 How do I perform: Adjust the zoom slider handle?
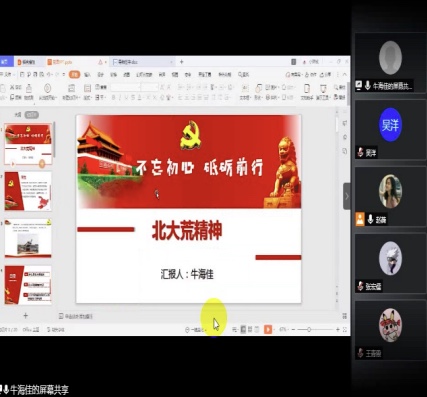tap(309, 329)
